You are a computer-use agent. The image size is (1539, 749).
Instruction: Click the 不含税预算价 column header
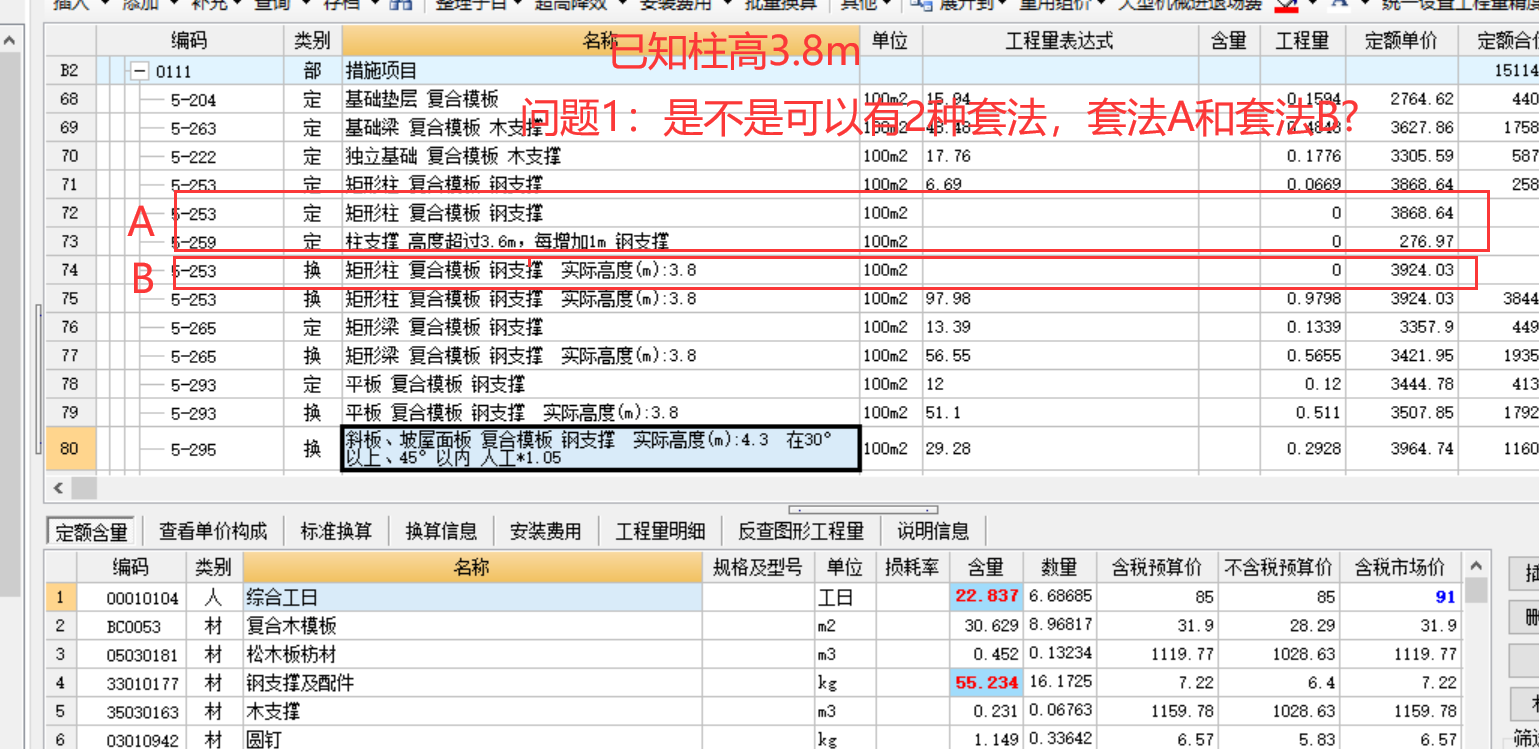pyautogui.click(x=1278, y=567)
